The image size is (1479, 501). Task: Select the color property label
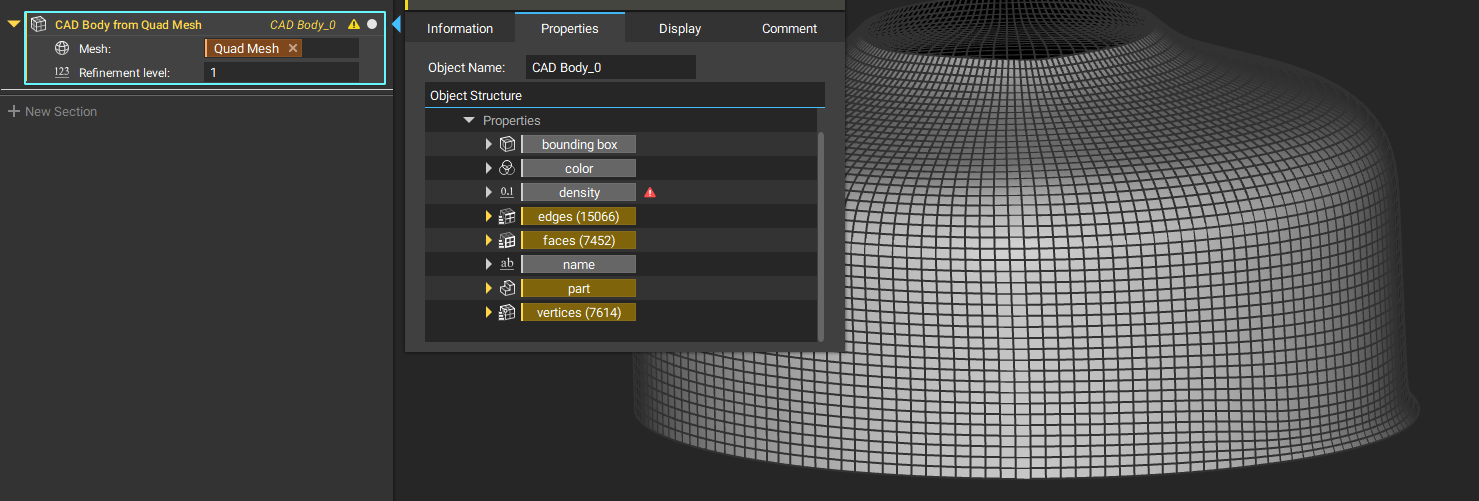(579, 168)
